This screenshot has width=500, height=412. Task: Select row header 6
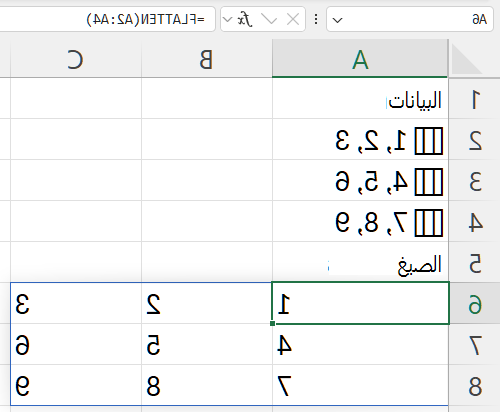pyautogui.click(x=475, y=304)
